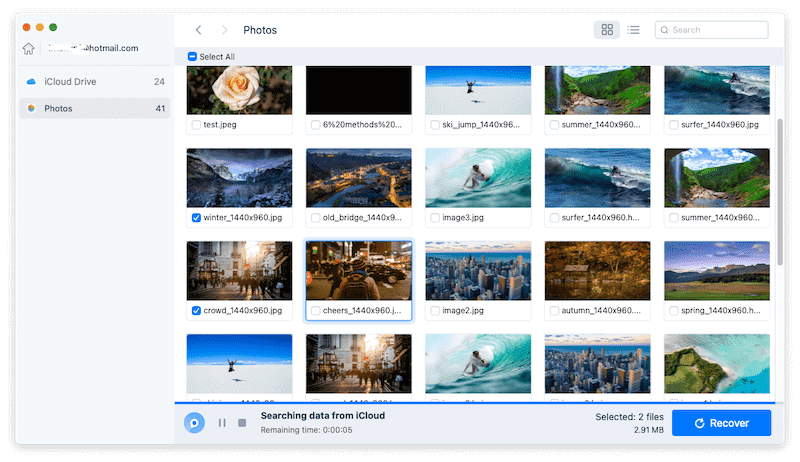The image size is (800, 462).
Task: Select the aerial island thumbnail
Action: (717, 364)
